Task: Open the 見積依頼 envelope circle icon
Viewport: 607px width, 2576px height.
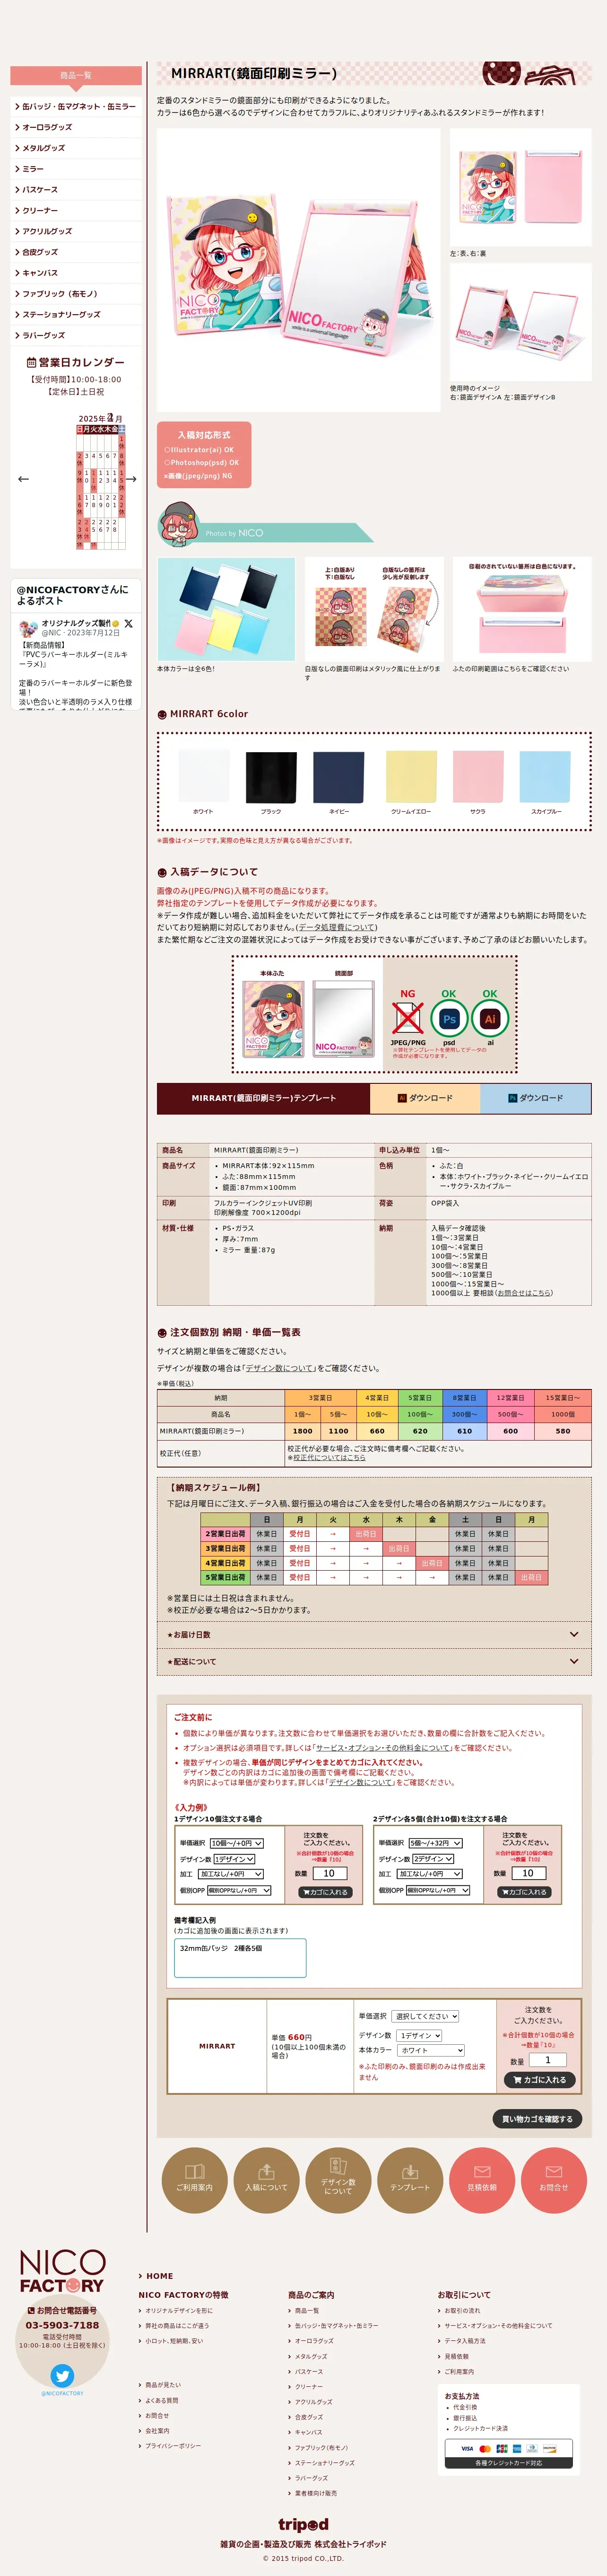Action: click(x=482, y=2180)
